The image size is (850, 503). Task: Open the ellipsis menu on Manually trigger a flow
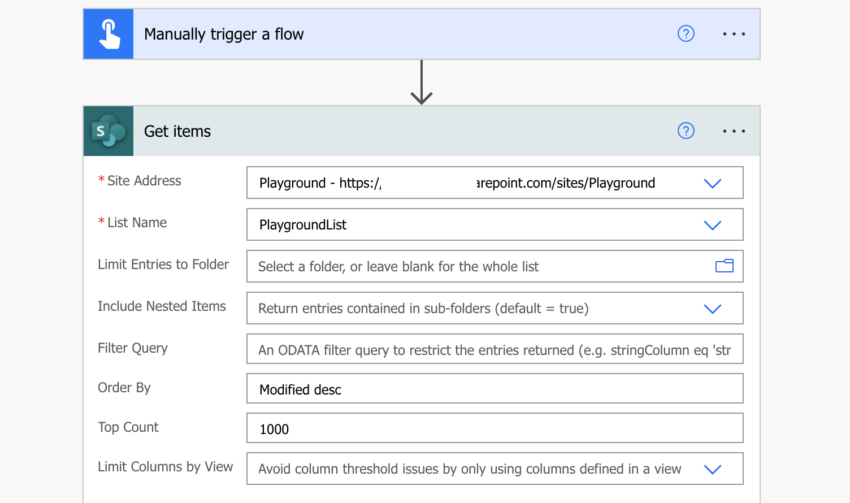pos(733,34)
